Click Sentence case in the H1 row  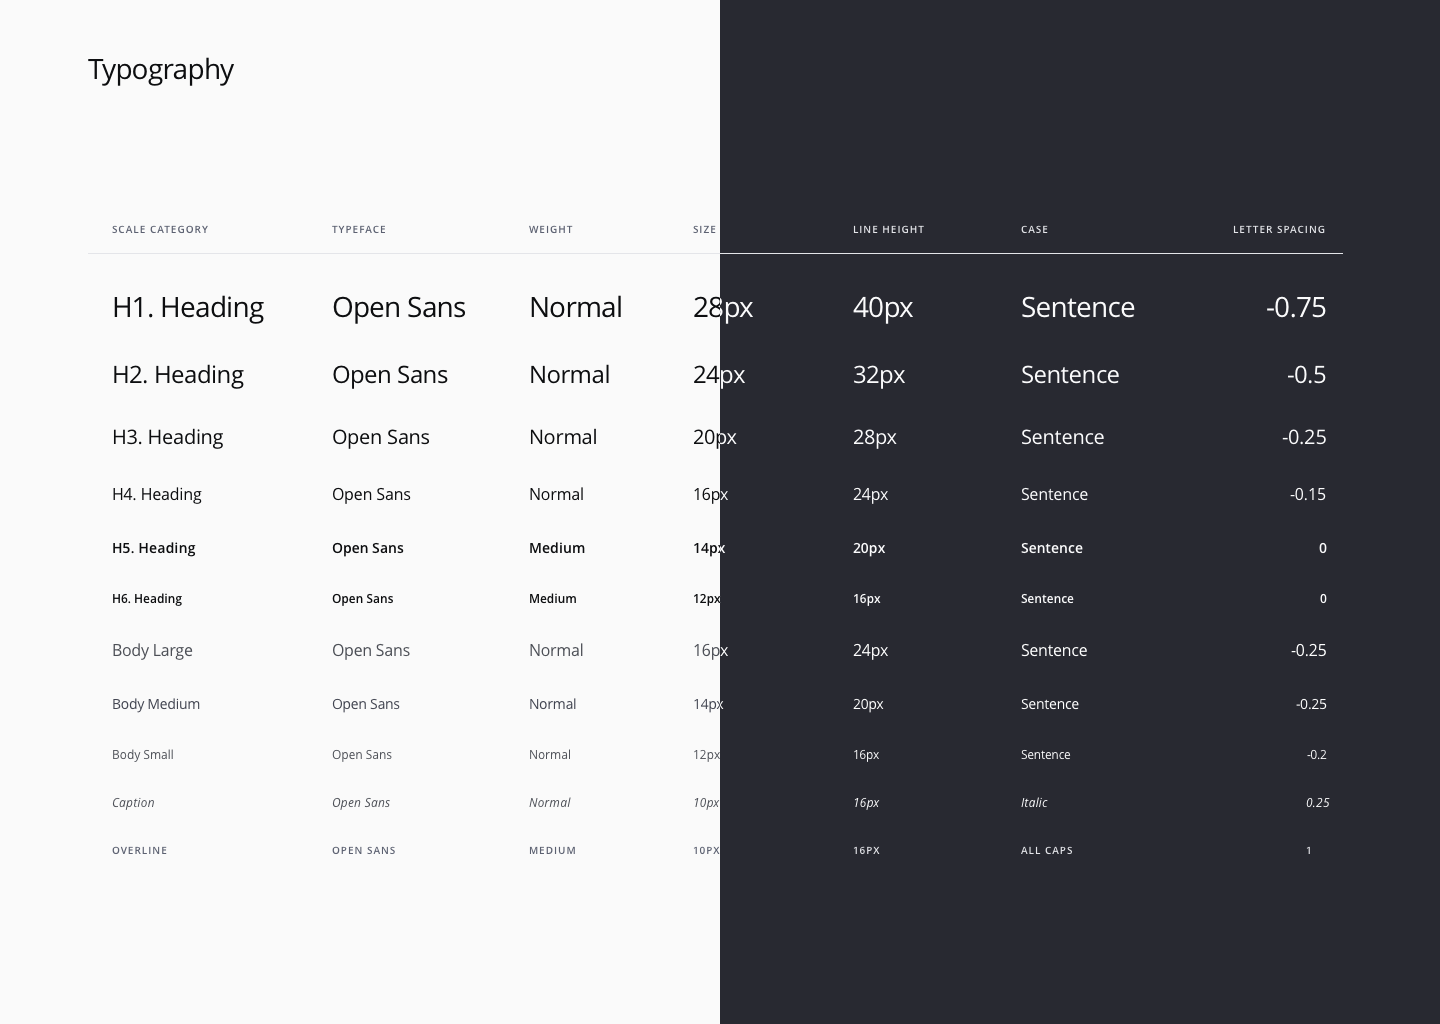pyautogui.click(x=1078, y=307)
